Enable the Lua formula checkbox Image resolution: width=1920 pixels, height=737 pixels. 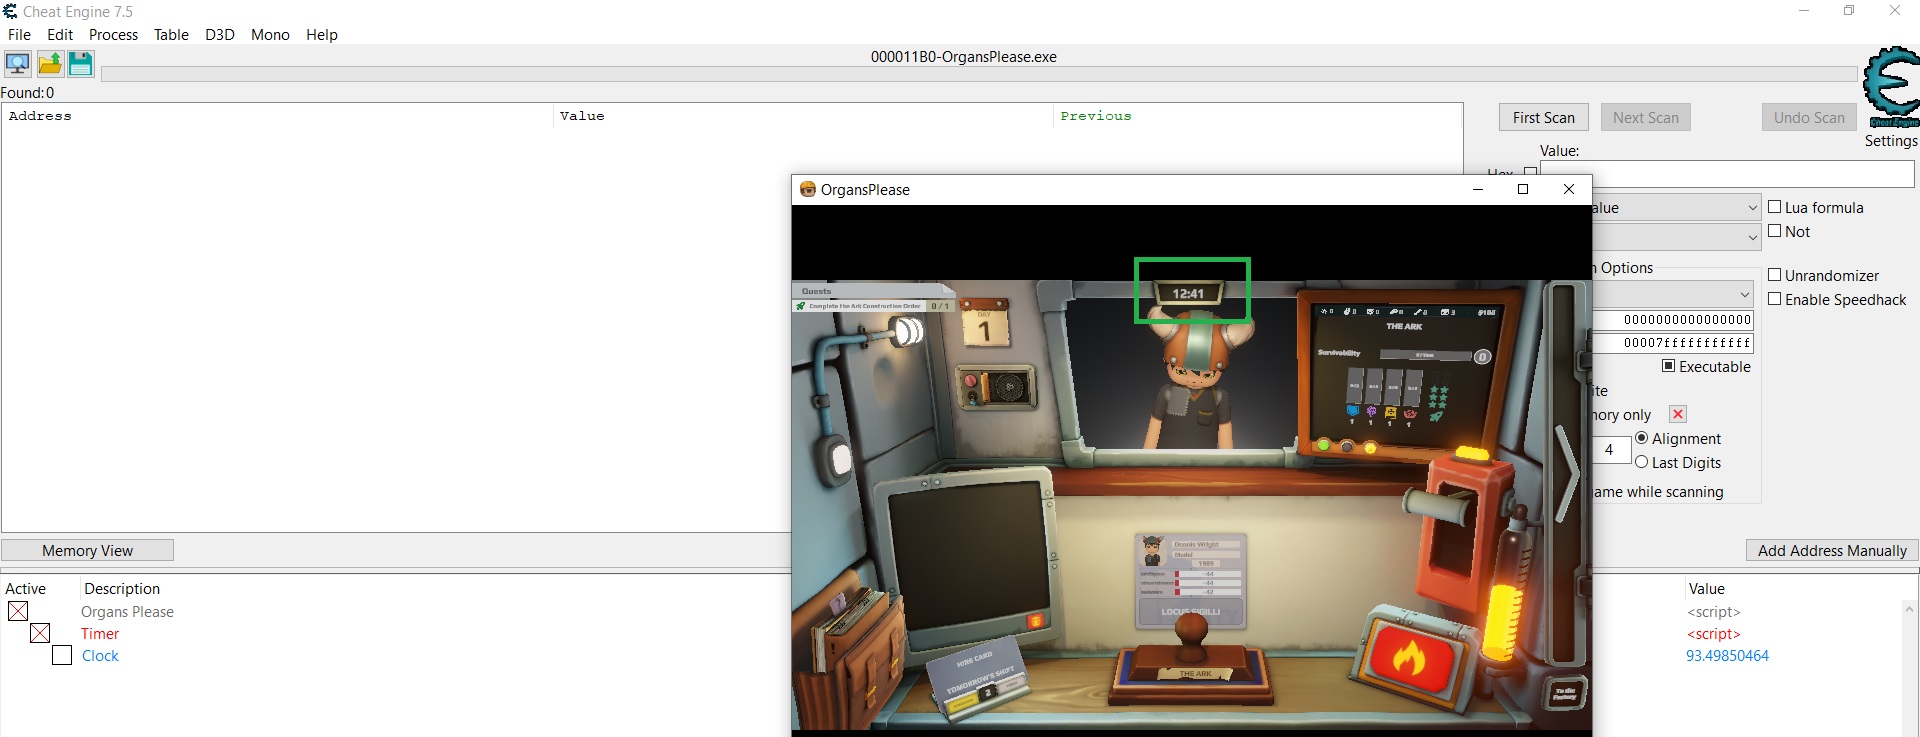[x=1775, y=207]
